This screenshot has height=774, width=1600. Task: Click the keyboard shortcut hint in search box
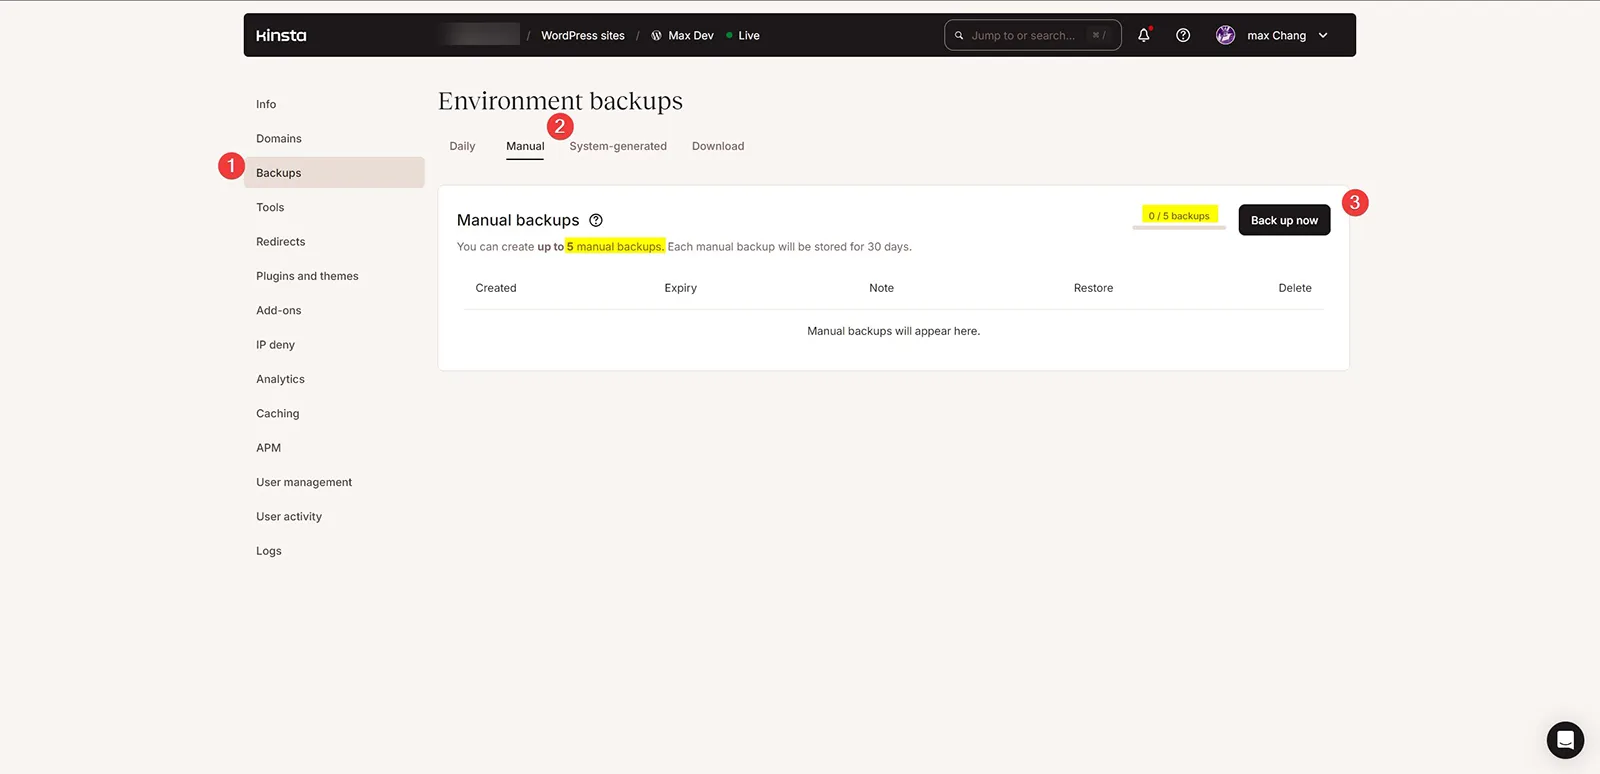pyautogui.click(x=1099, y=35)
